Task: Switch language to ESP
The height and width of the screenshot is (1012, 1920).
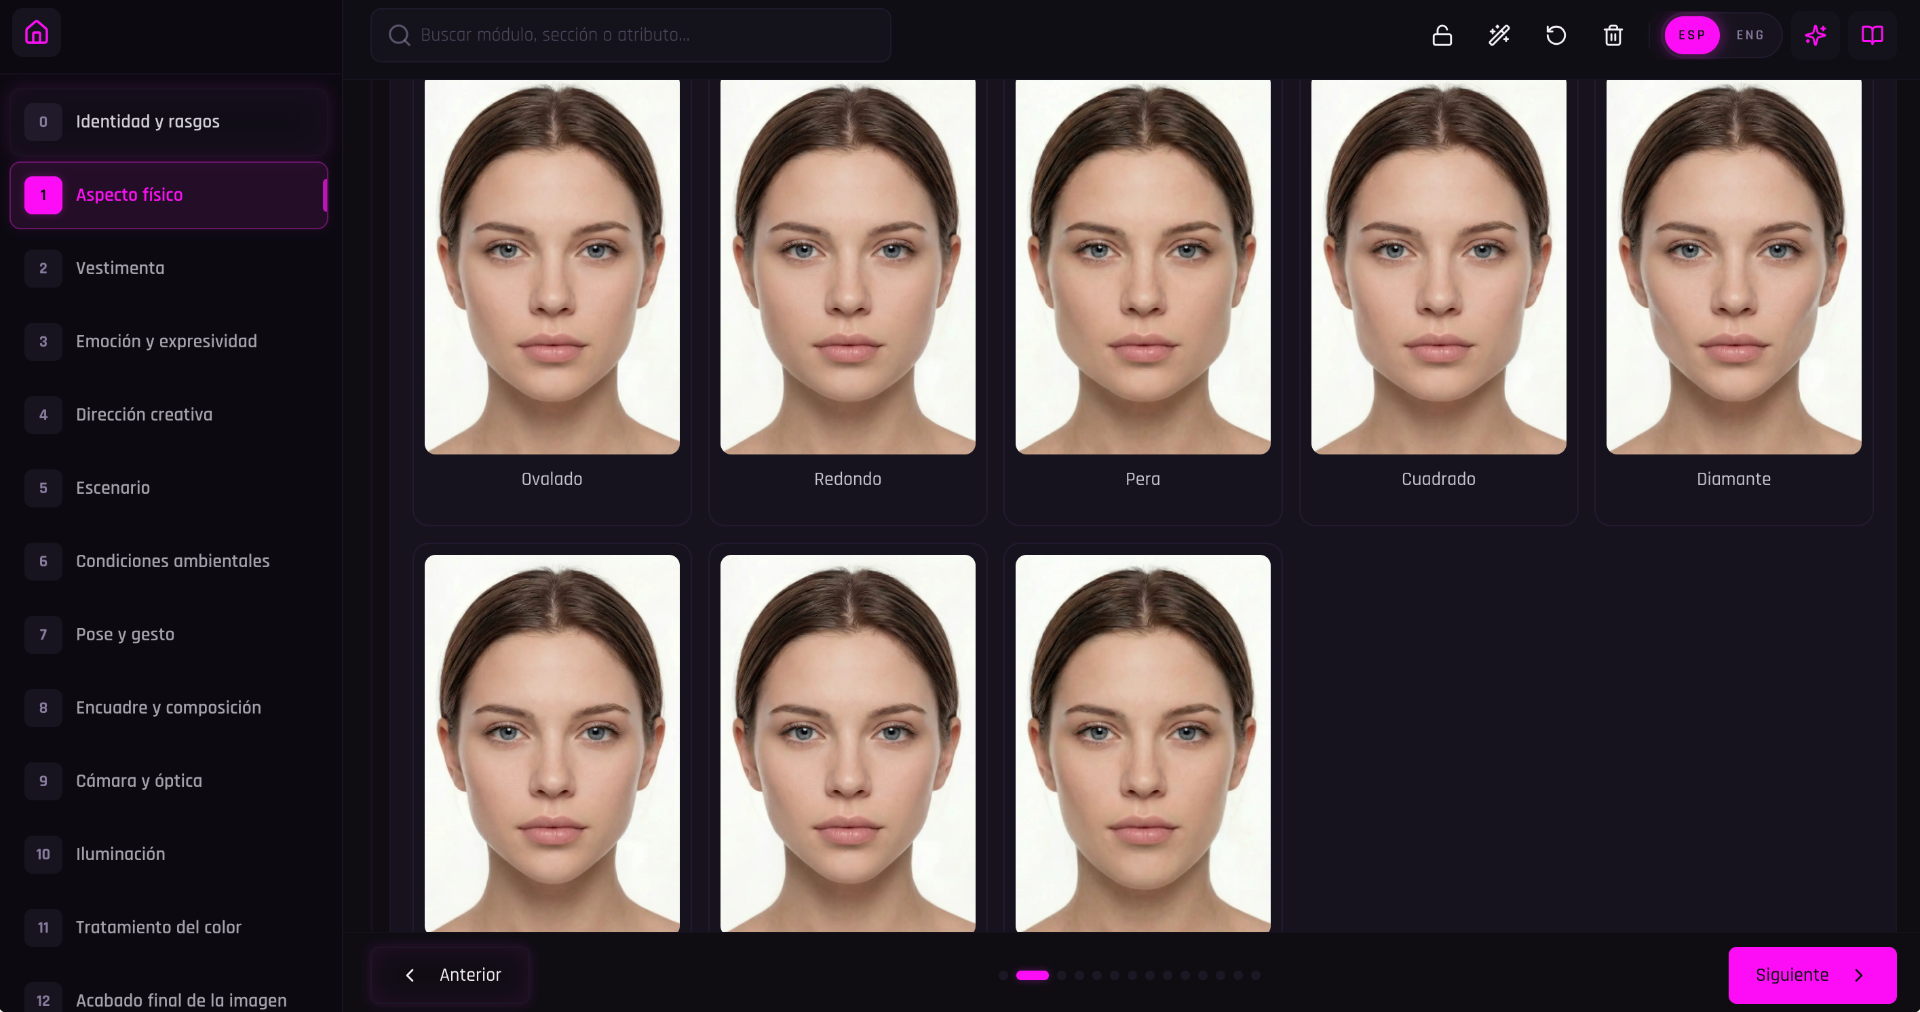Action: 1692,35
